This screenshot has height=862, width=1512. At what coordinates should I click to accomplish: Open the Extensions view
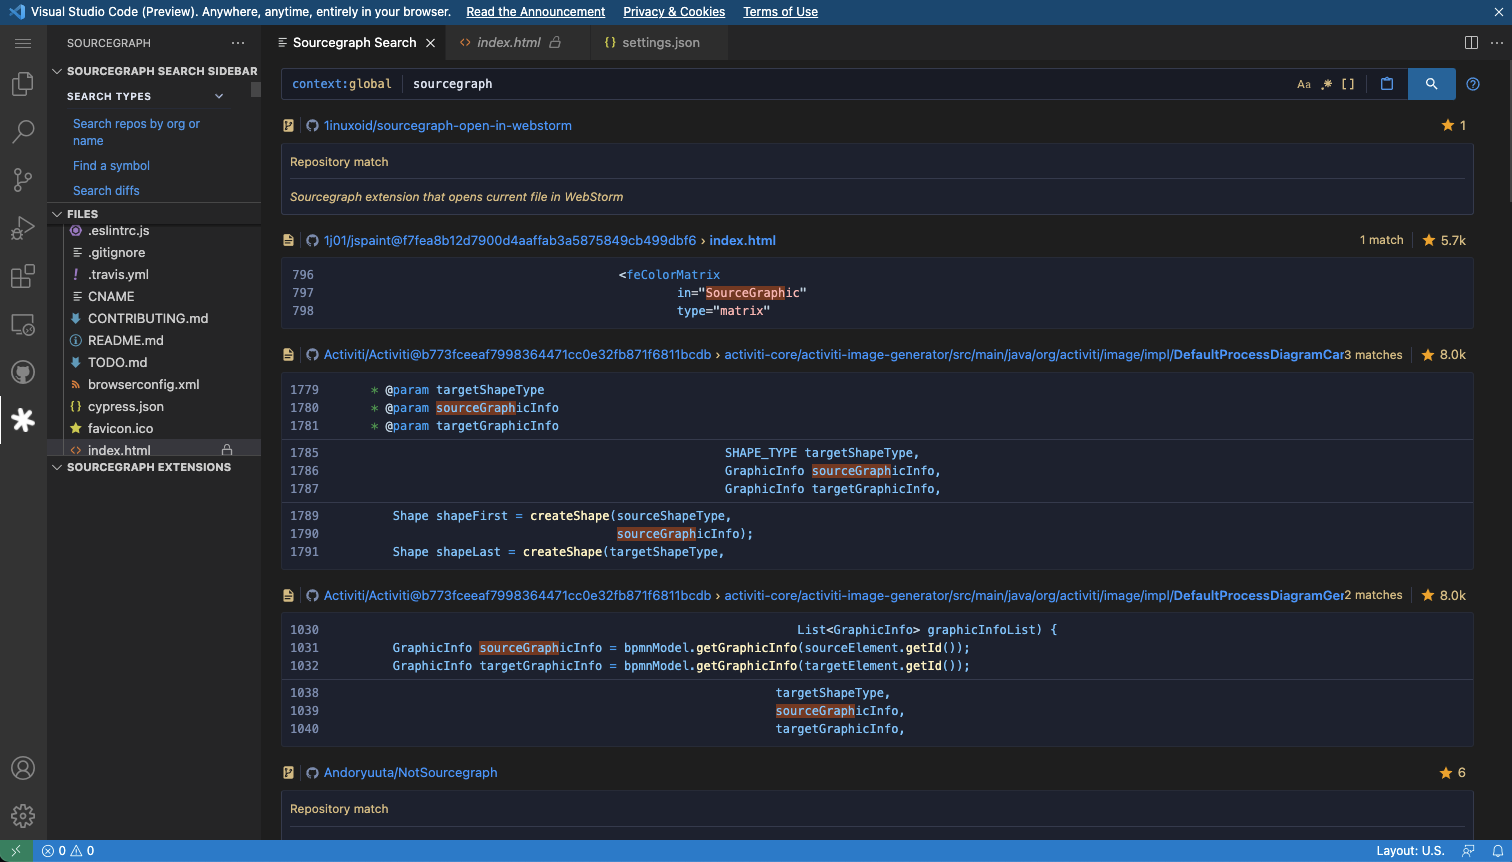(x=23, y=276)
